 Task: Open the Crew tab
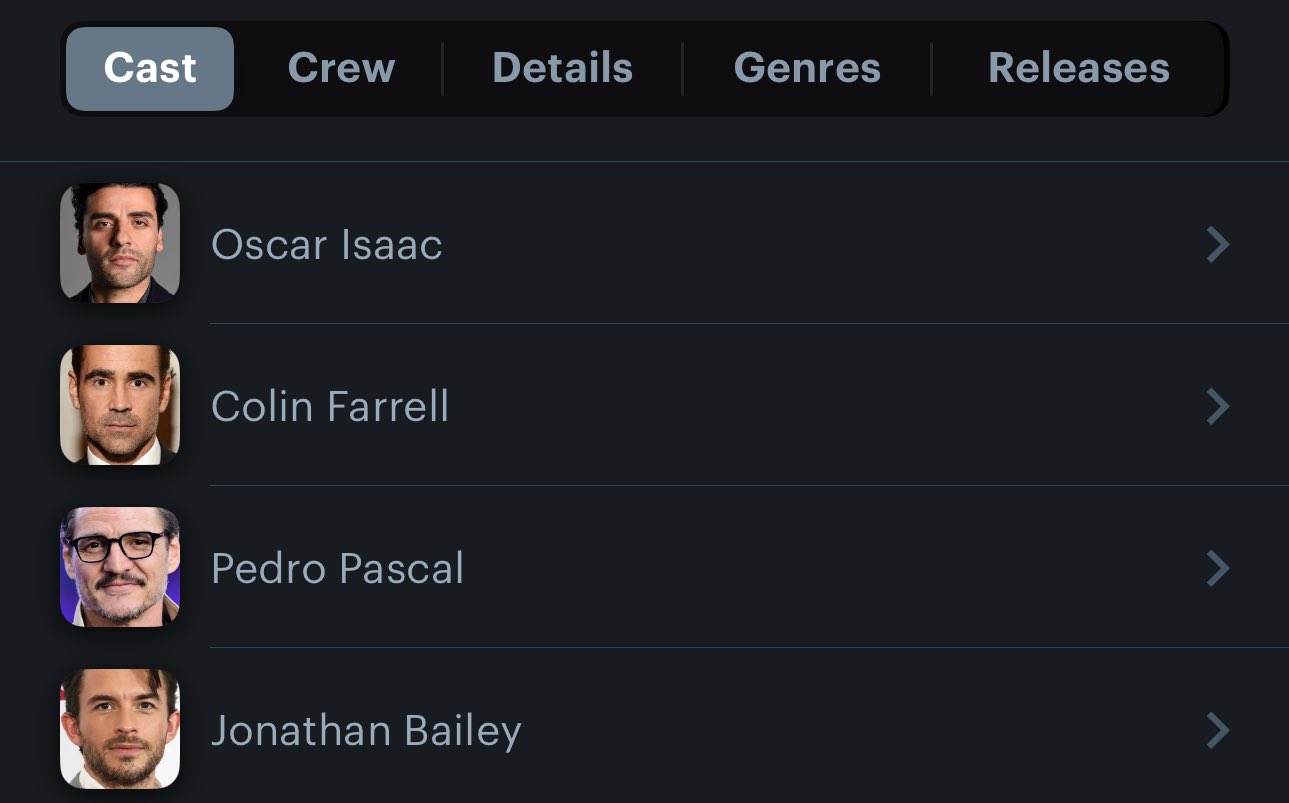click(341, 68)
